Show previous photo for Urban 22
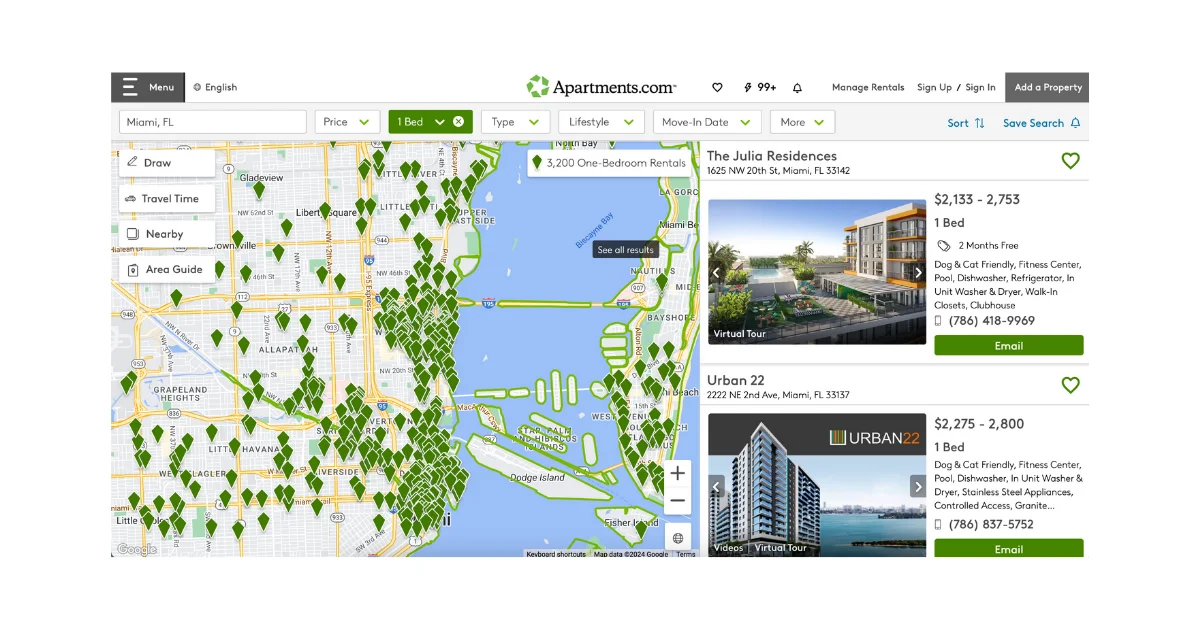 (716, 487)
